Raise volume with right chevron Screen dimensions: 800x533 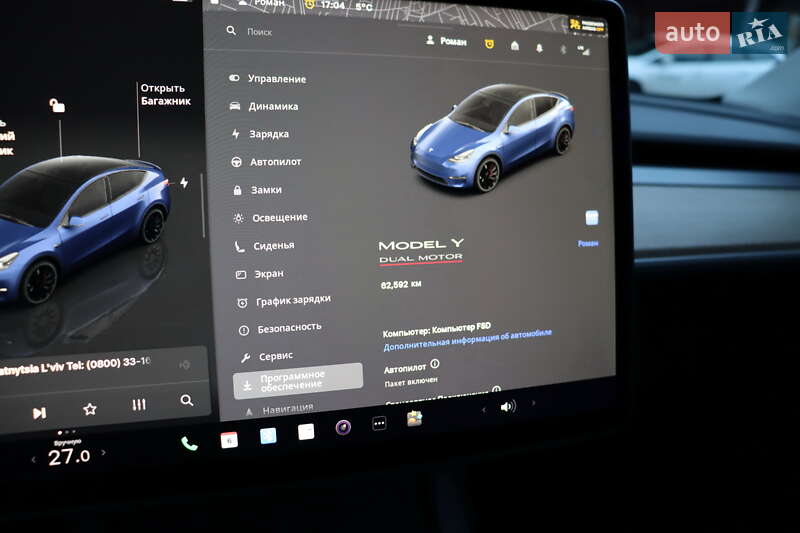pos(534,403)
